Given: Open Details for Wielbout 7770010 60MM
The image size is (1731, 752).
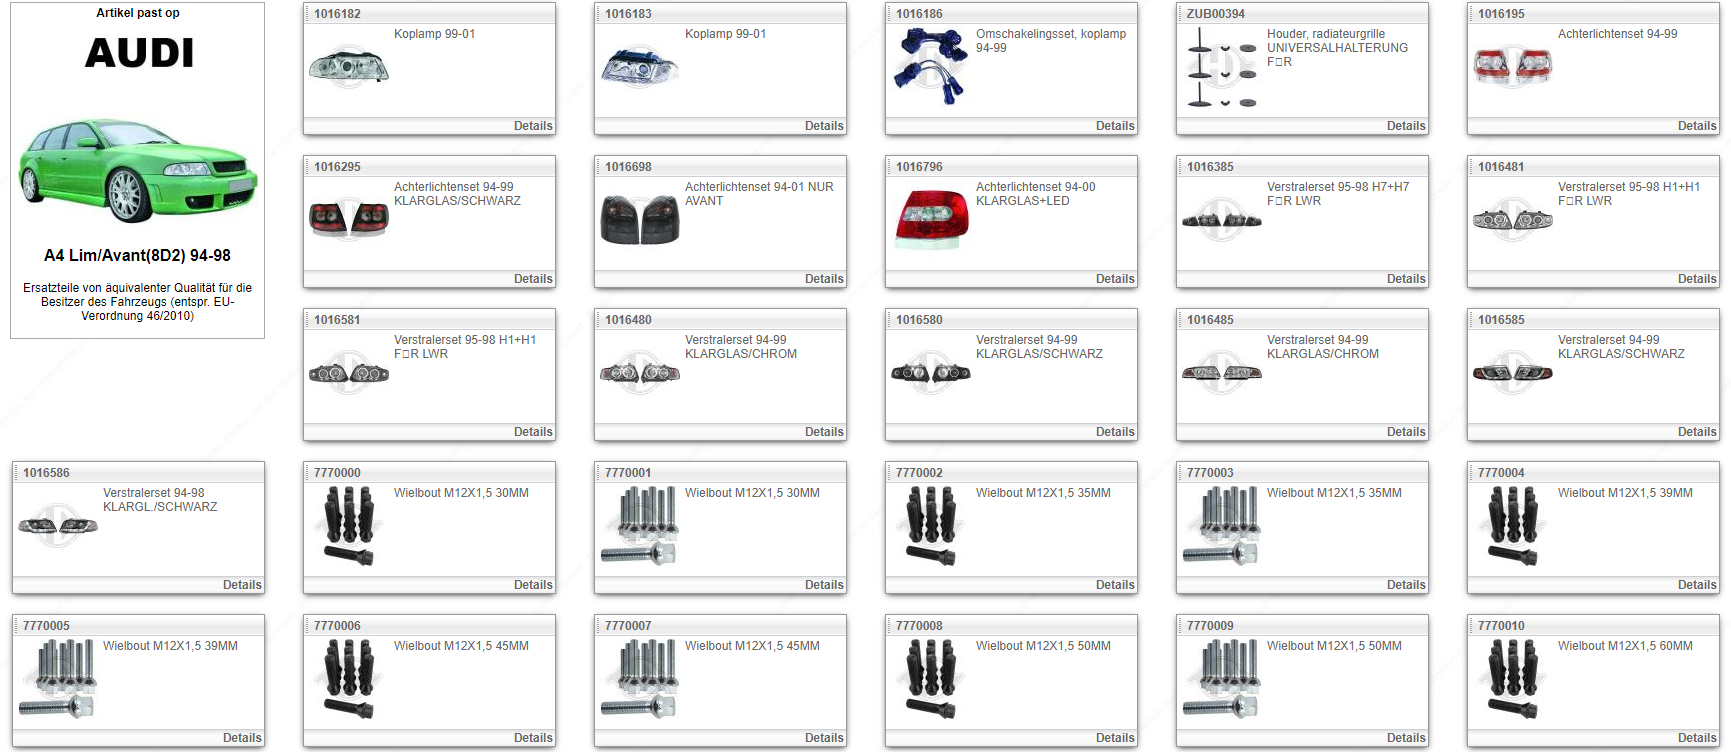Looking at the screenshot, I should click(1696, 738).
